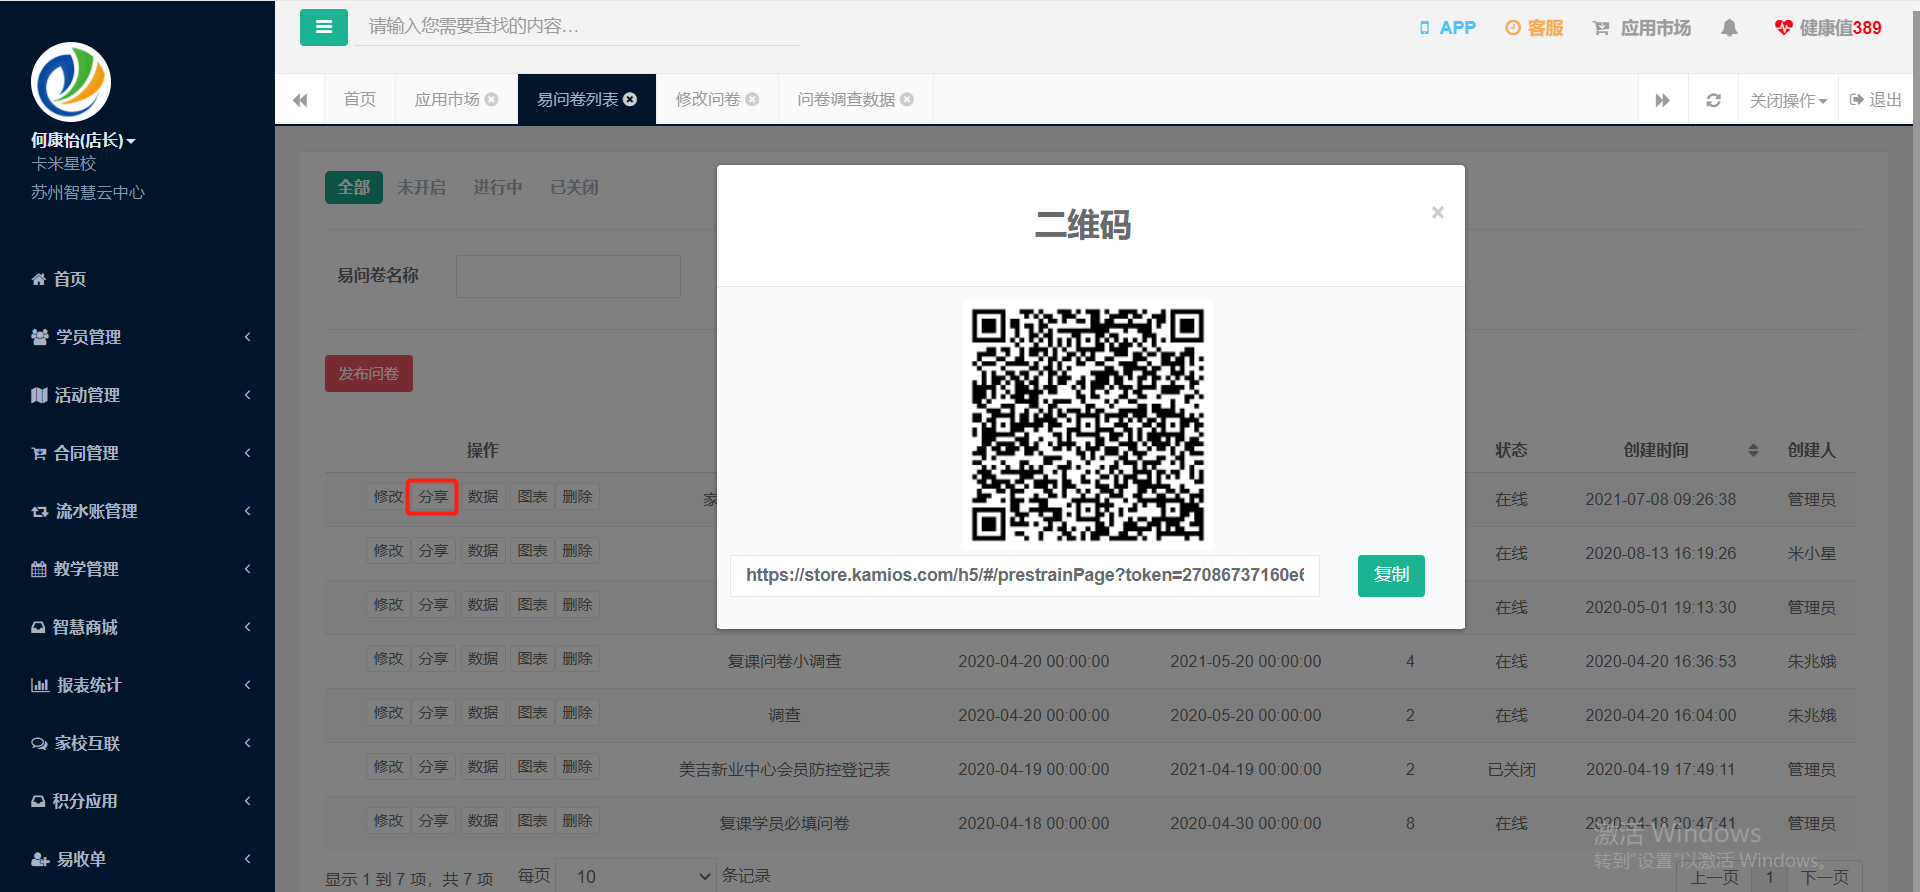1920x892 pixels.
Task: Filter questionnaires by 进行中
Action: point(498,187)
